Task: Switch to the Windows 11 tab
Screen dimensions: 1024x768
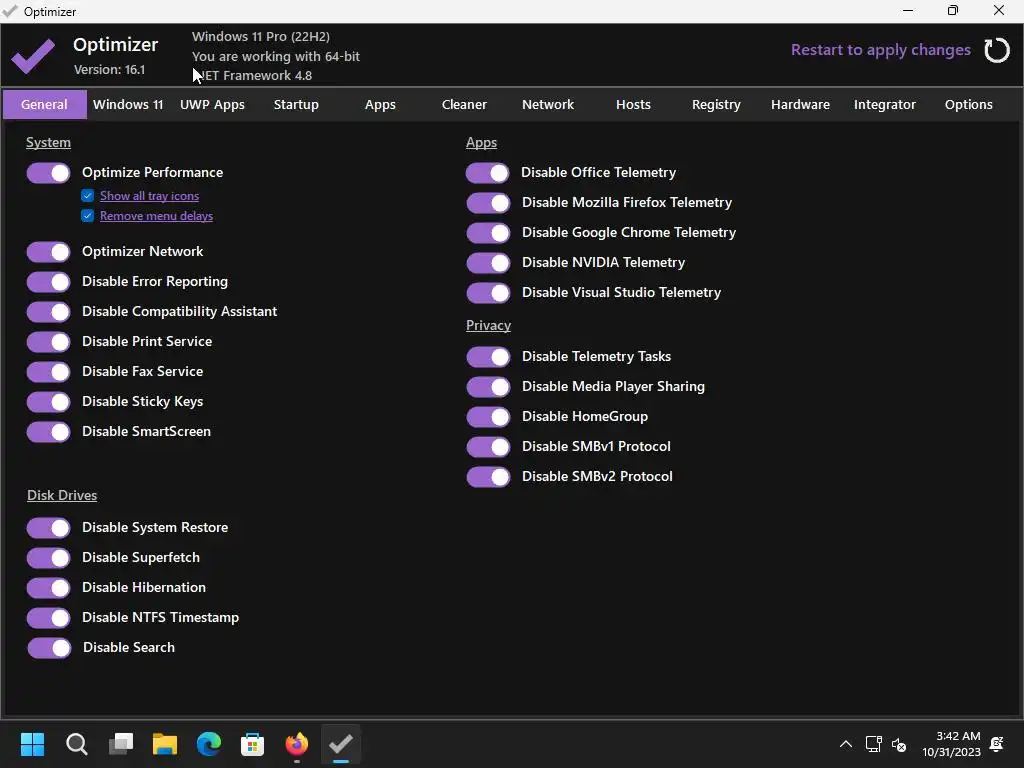Action: pyautogui.click(x=128, y=104)
